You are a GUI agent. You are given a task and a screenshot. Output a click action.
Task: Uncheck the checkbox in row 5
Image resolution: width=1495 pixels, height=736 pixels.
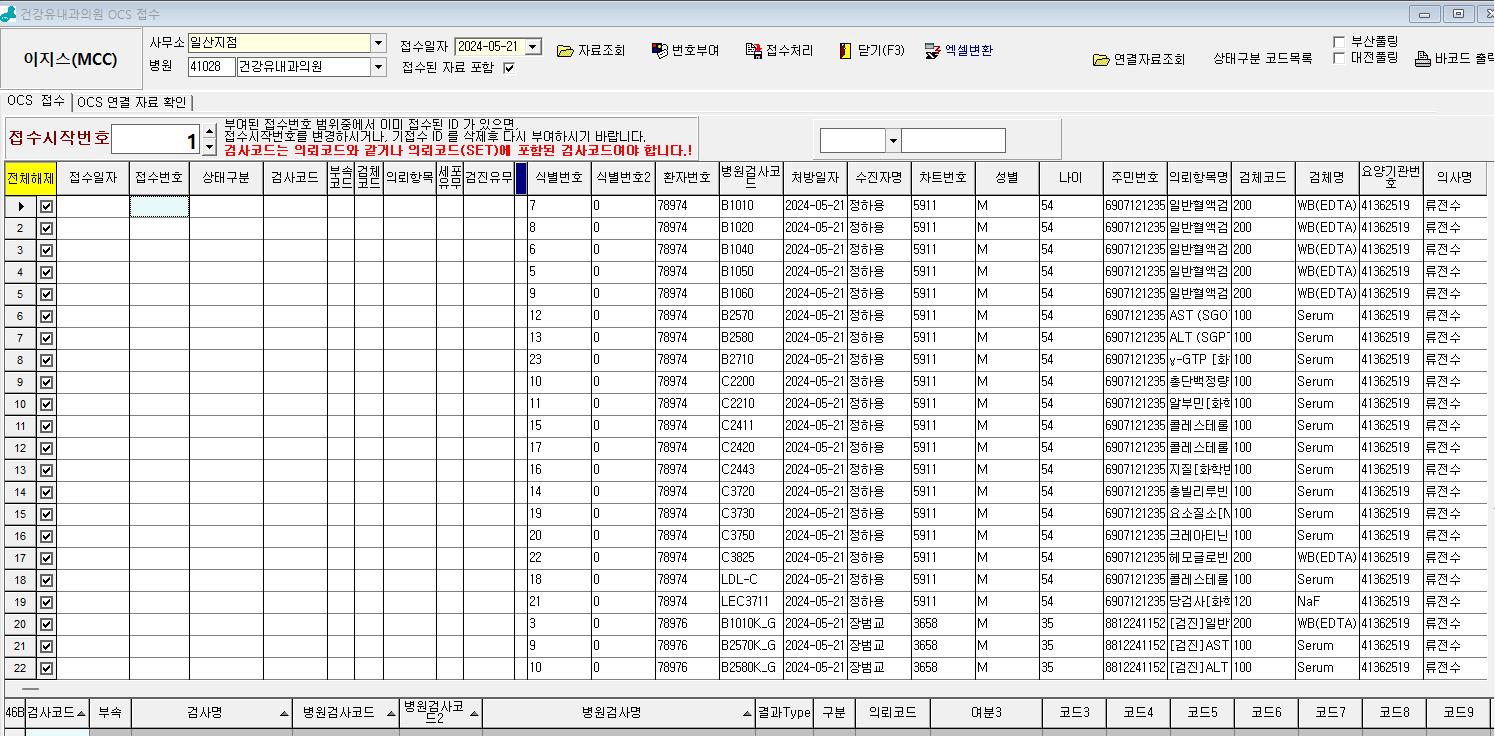46,294
